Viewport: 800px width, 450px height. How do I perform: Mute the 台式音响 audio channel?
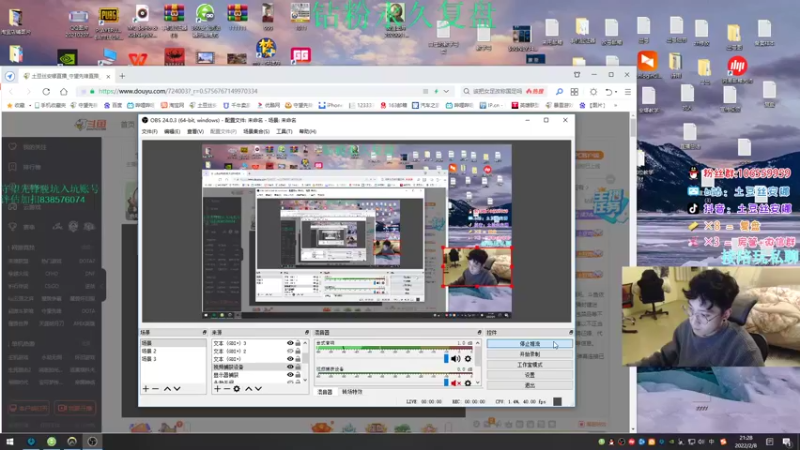click(x=456, y=359)
